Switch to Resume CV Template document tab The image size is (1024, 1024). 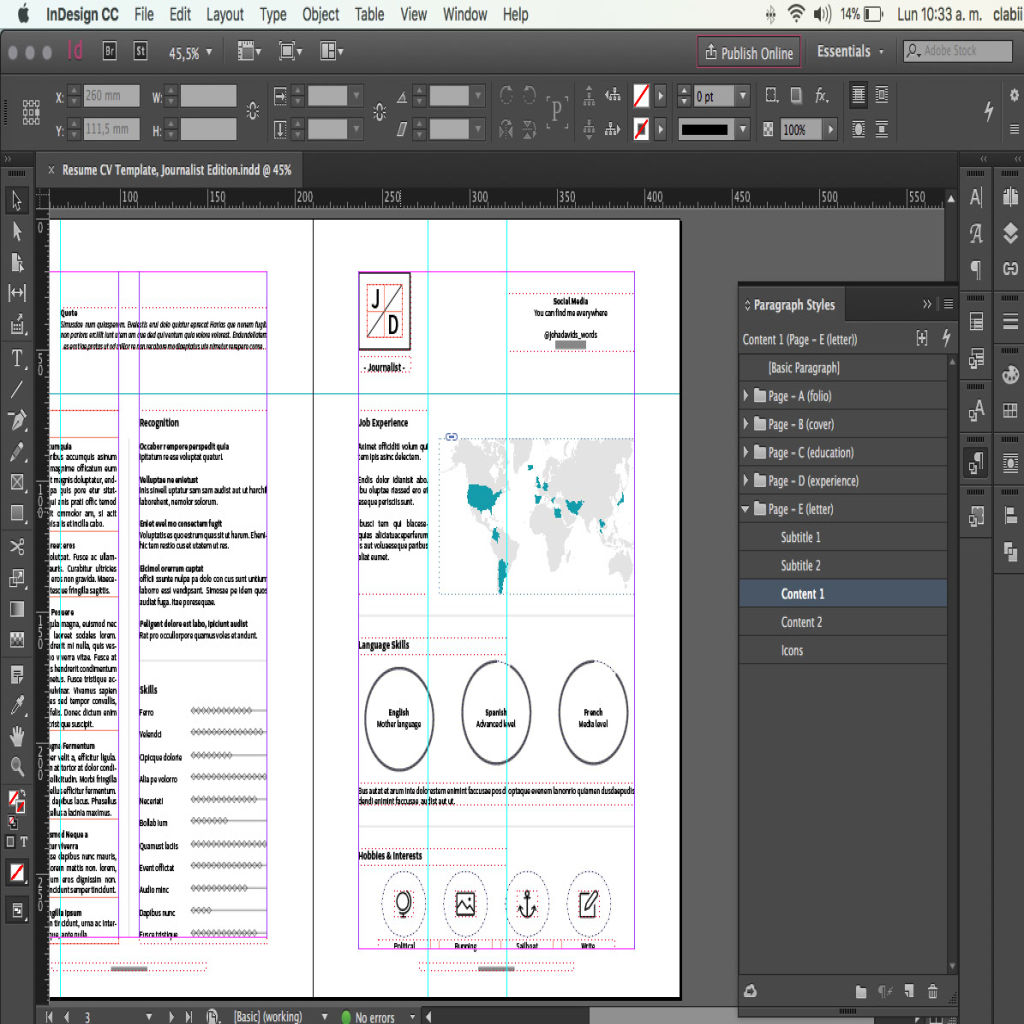click(x=176, y=170)
